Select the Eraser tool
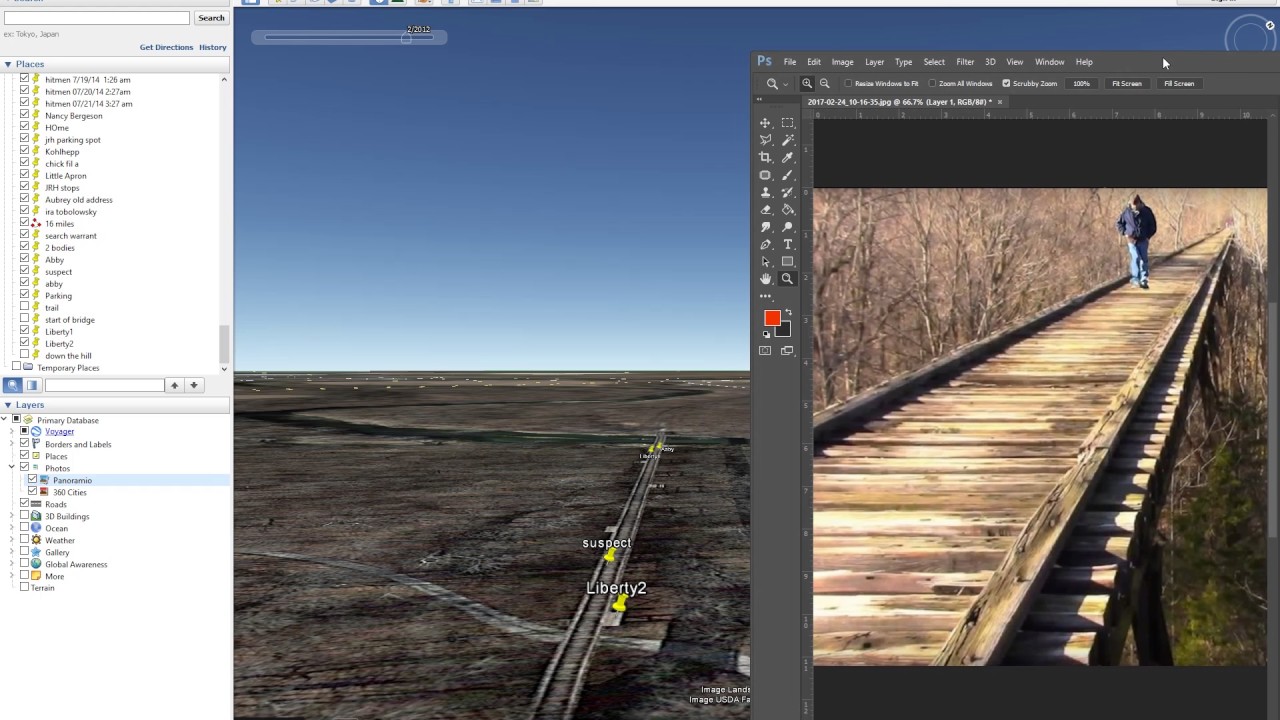Screen dimensions: 1280x720 [765, 210]
